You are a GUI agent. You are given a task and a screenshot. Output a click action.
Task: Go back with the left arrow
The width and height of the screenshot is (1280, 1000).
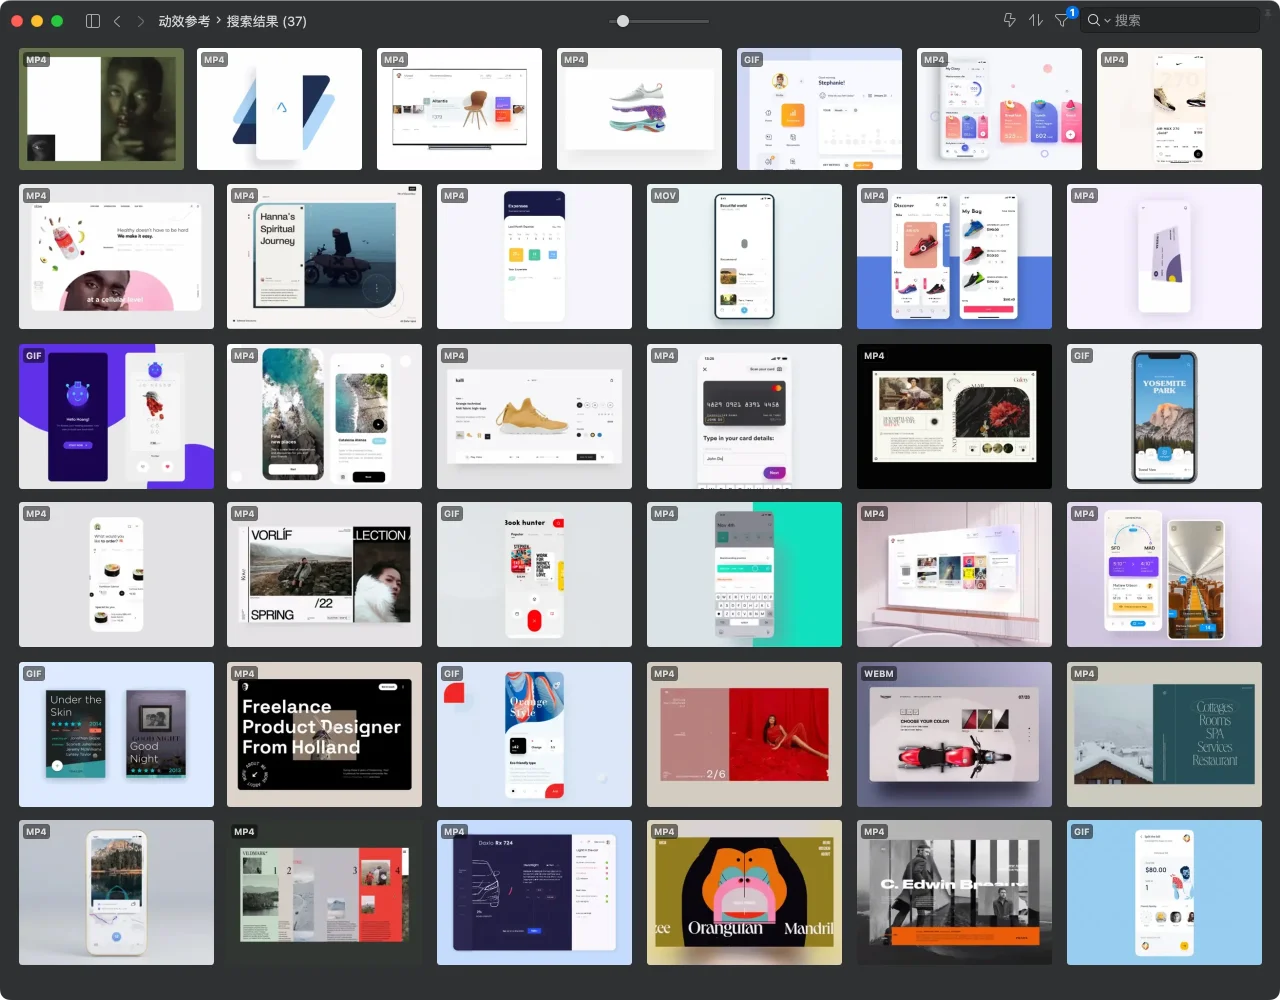point(117,21)
